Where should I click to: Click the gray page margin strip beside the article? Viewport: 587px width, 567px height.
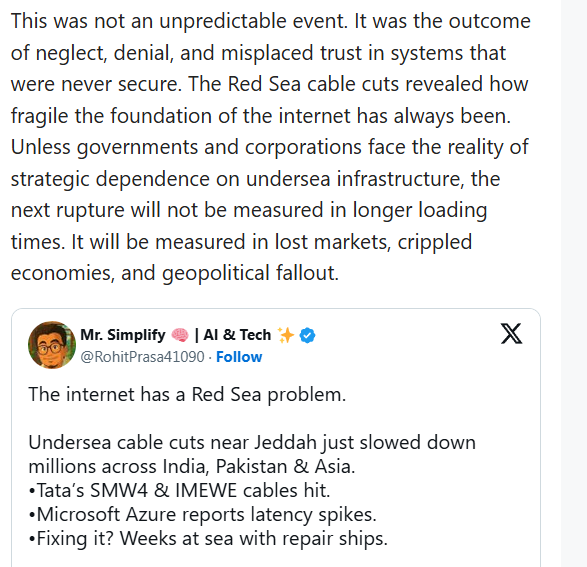574,283
